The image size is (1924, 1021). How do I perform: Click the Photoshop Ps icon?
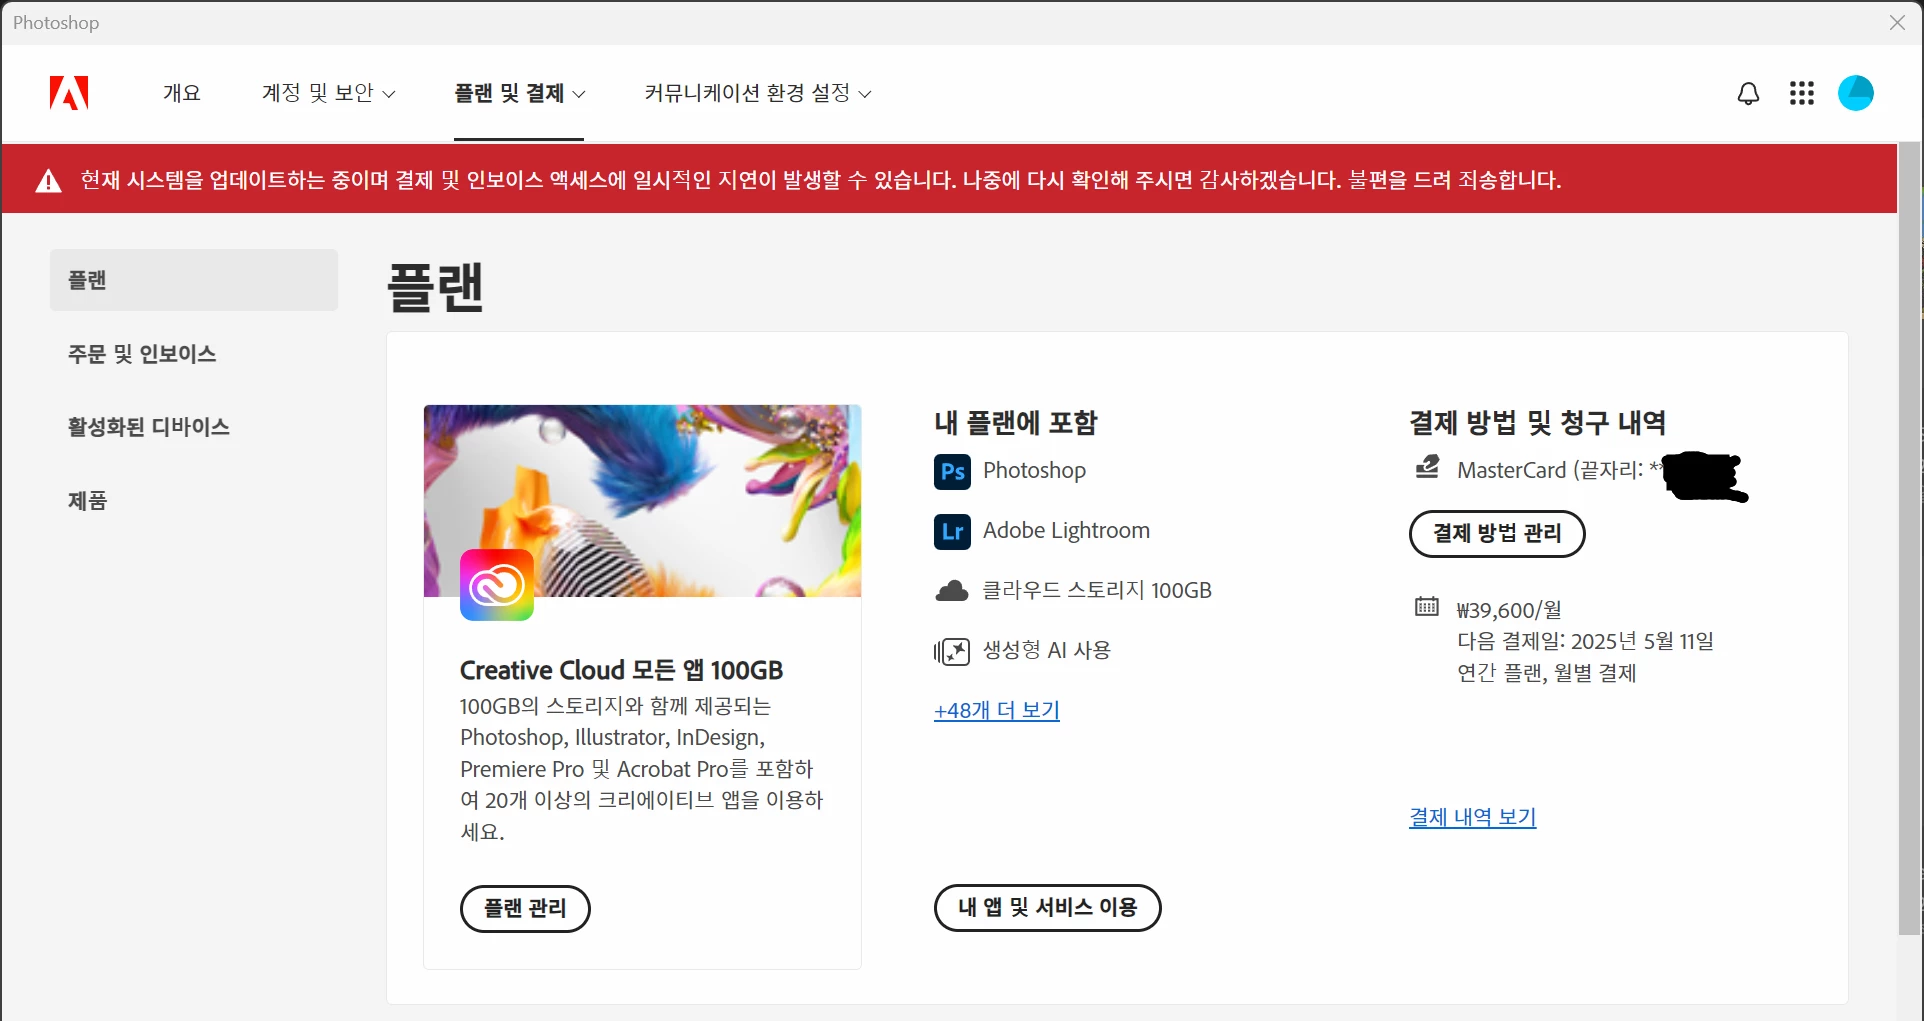(x=952, y=472)
